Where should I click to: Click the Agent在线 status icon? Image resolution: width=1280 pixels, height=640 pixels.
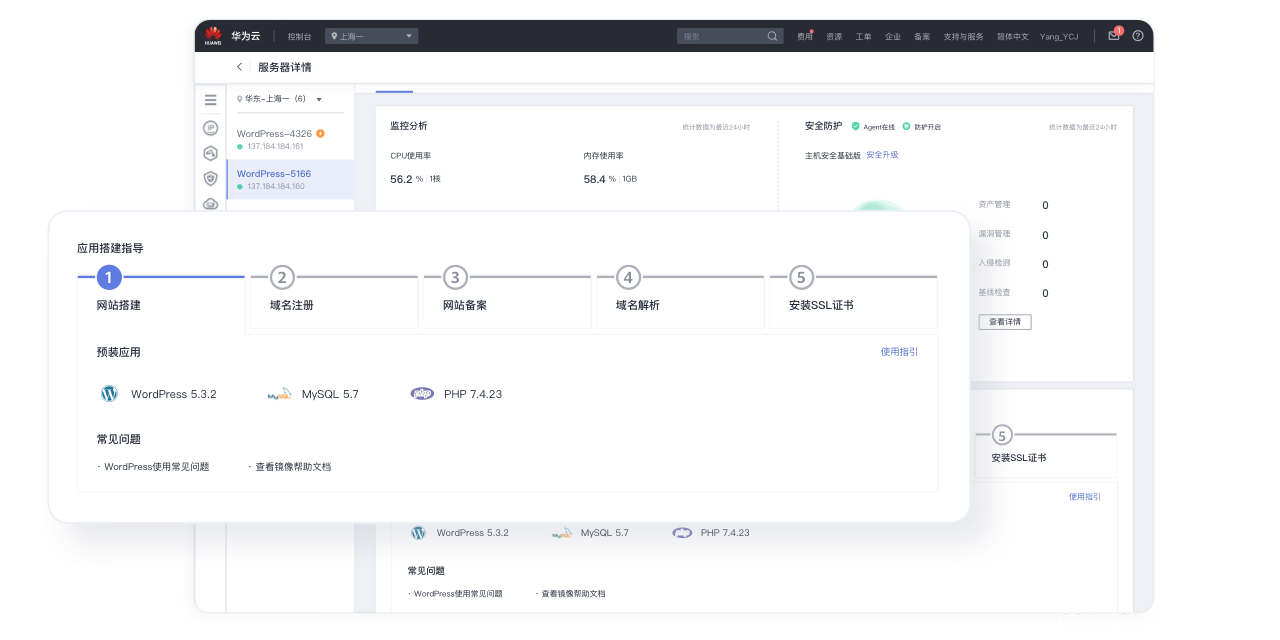(x=855, y=127)
